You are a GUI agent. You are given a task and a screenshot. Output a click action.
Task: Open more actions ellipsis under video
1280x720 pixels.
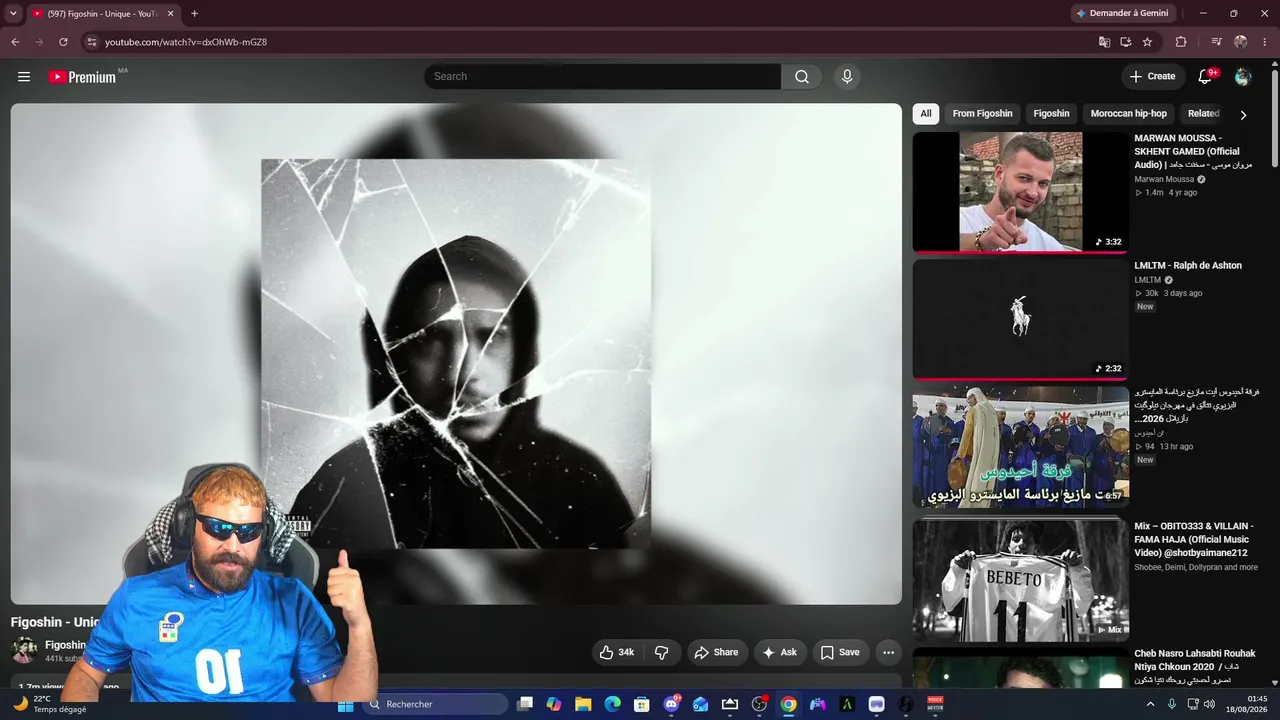pyautogui.click(x=888, y=652)
